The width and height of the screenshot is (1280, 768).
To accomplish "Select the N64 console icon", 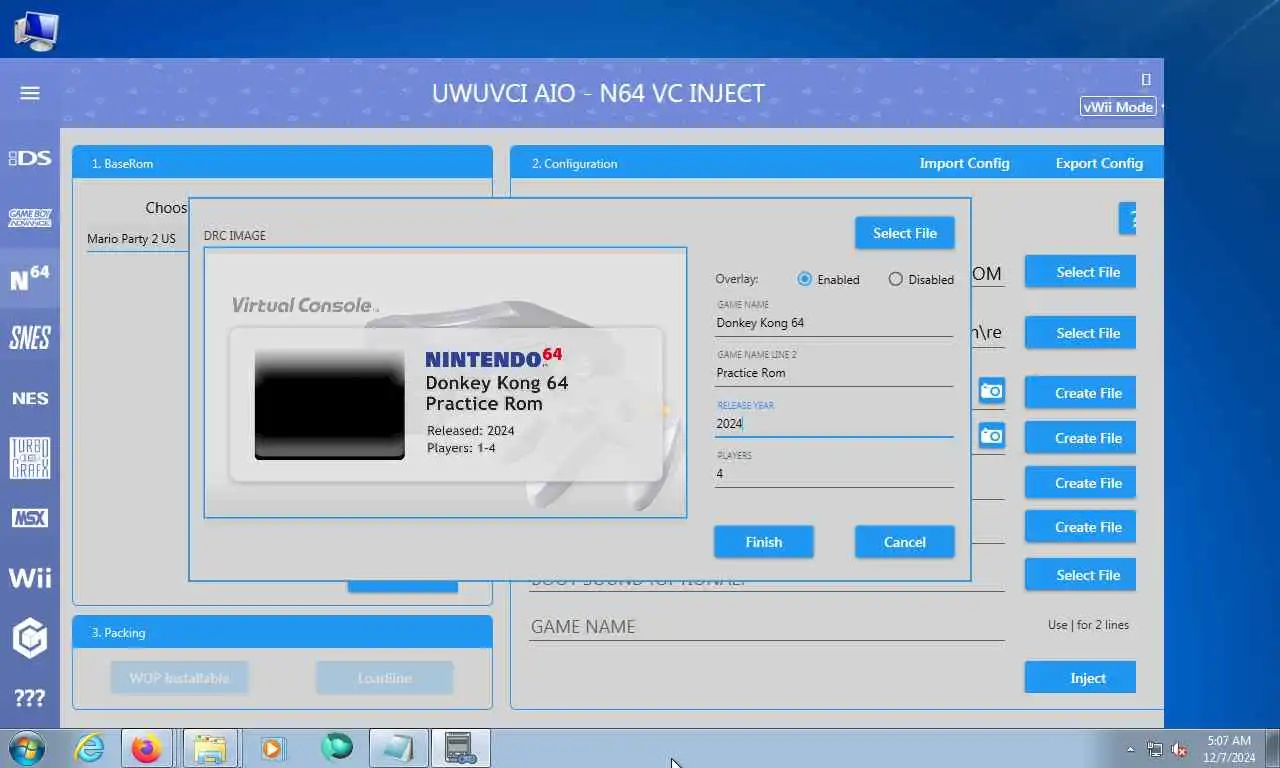I will pos(30,278).
